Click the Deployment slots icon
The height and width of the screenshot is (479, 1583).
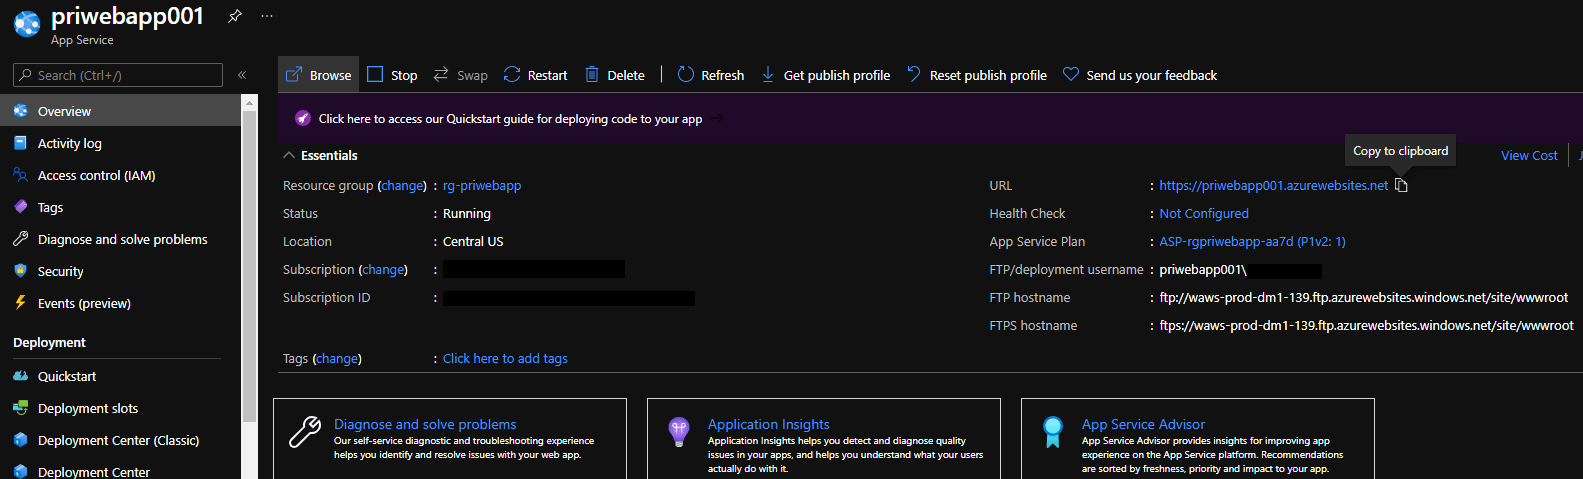click(20, 408)
